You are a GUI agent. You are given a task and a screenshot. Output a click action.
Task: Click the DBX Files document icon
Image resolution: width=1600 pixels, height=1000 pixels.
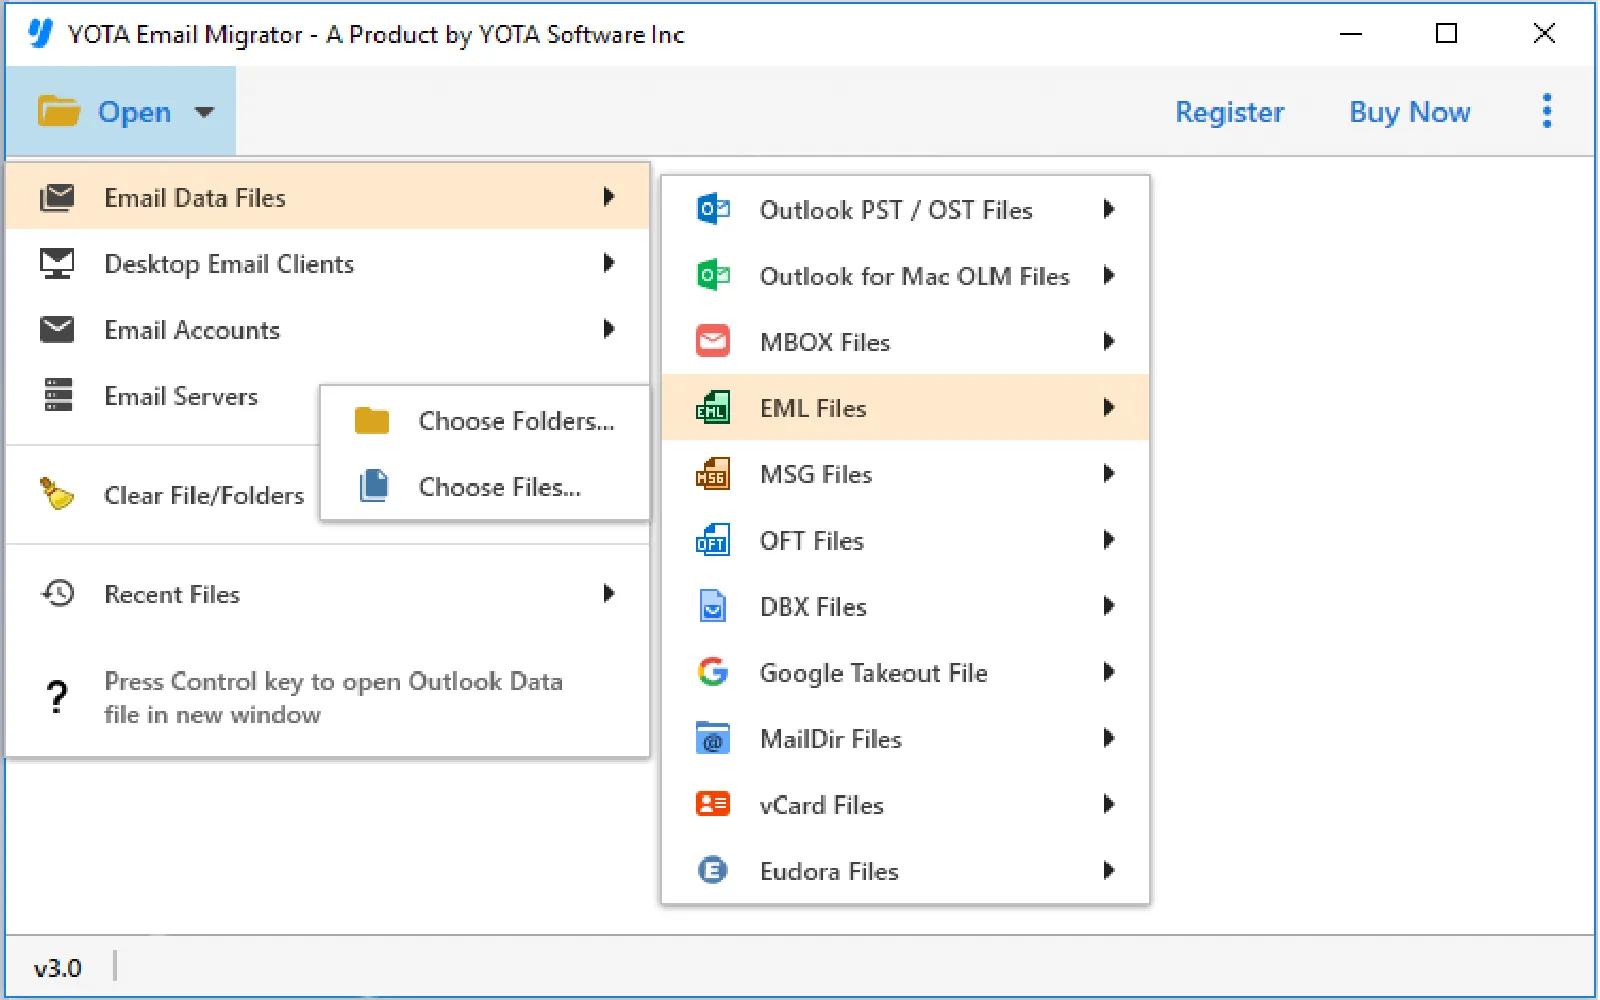click(x=713, y=606)
